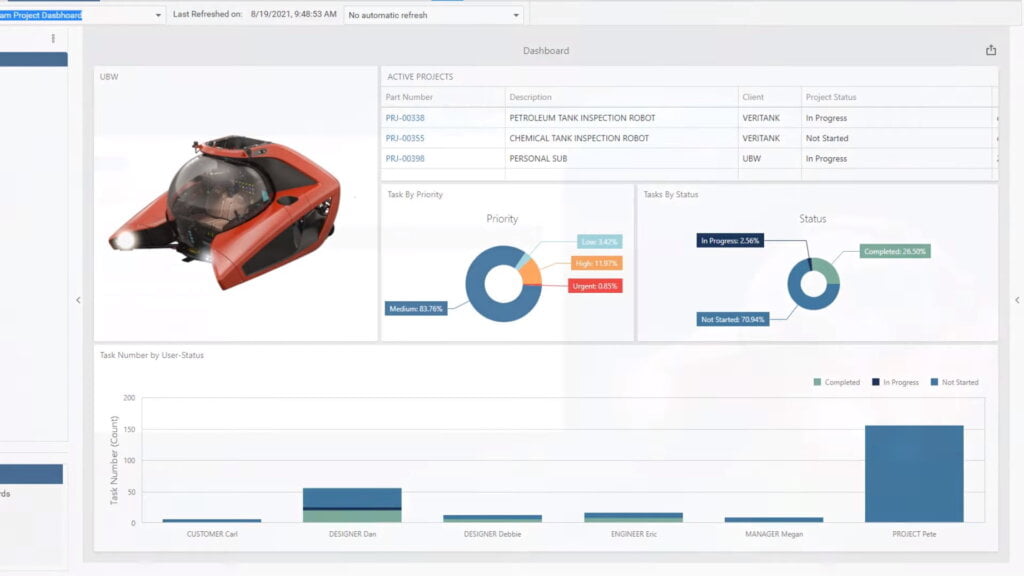Screen dimensions: 1024x576
Task: Sort by the 'Project Status' column header
Action: pyautogui.click(x=830, y=96)
